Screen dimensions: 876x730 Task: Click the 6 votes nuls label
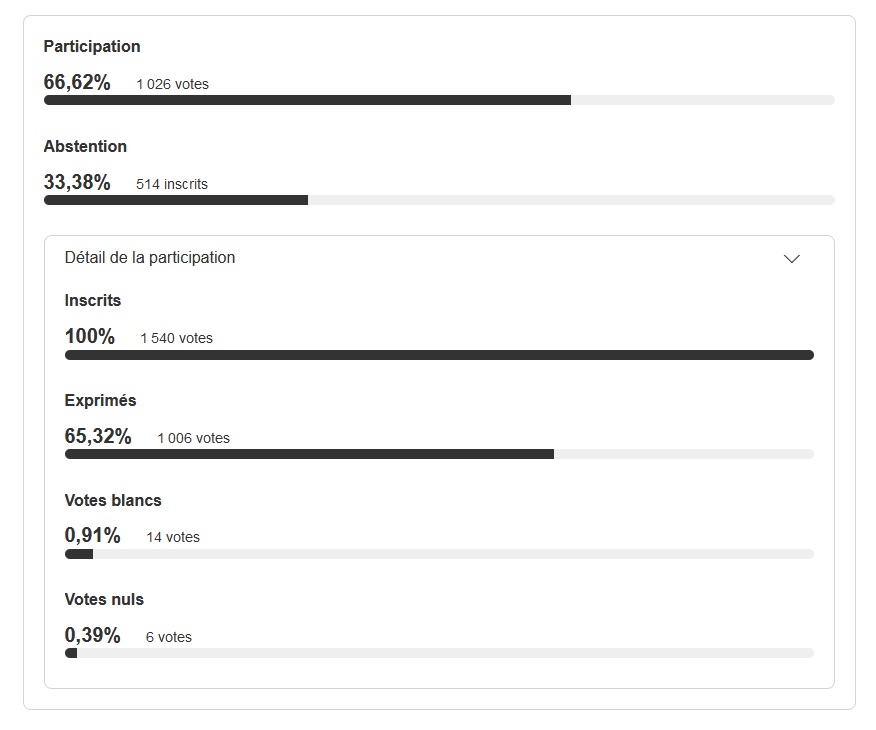[x=169, y=637]
